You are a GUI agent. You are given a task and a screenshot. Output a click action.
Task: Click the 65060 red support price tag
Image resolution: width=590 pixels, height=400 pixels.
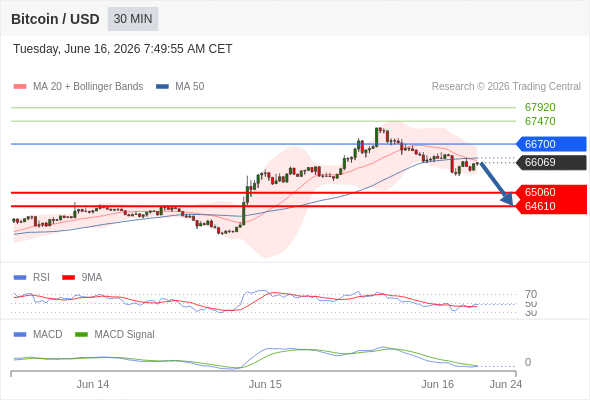click(x=551, y=192)
